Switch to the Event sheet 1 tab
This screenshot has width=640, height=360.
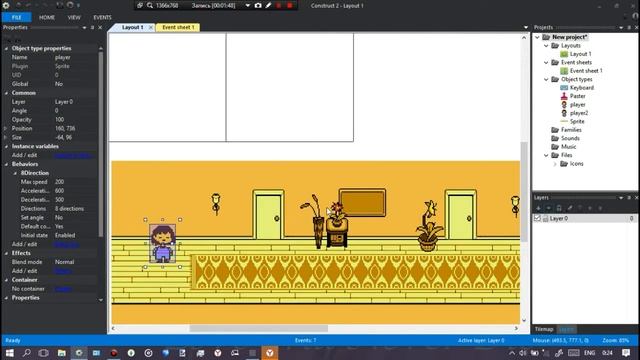tap(178, 27)
